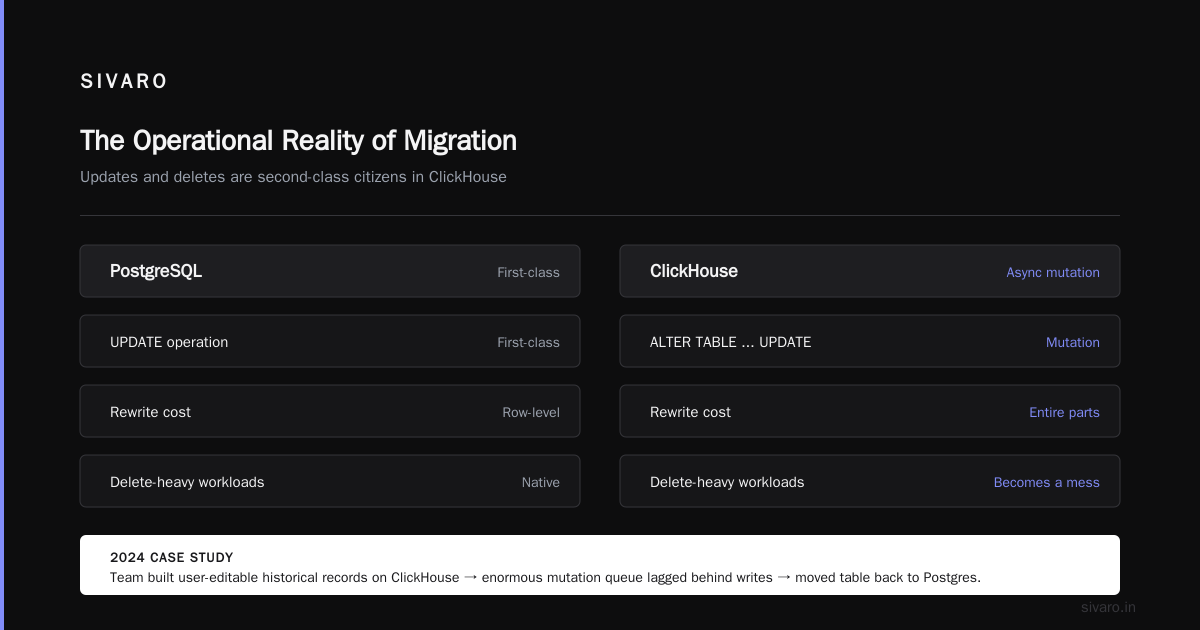The width and height of the screenshot is (1200, 630).
Task: Open the sivaro.in footer link
Action: tap(1108, 607)
